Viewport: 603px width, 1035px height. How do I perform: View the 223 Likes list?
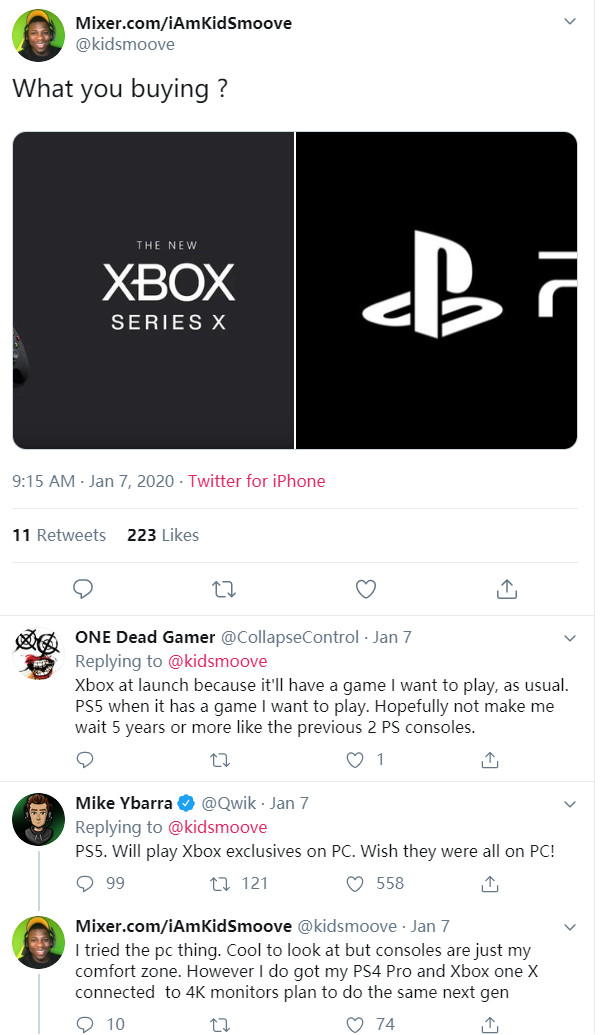click(163, 535)
